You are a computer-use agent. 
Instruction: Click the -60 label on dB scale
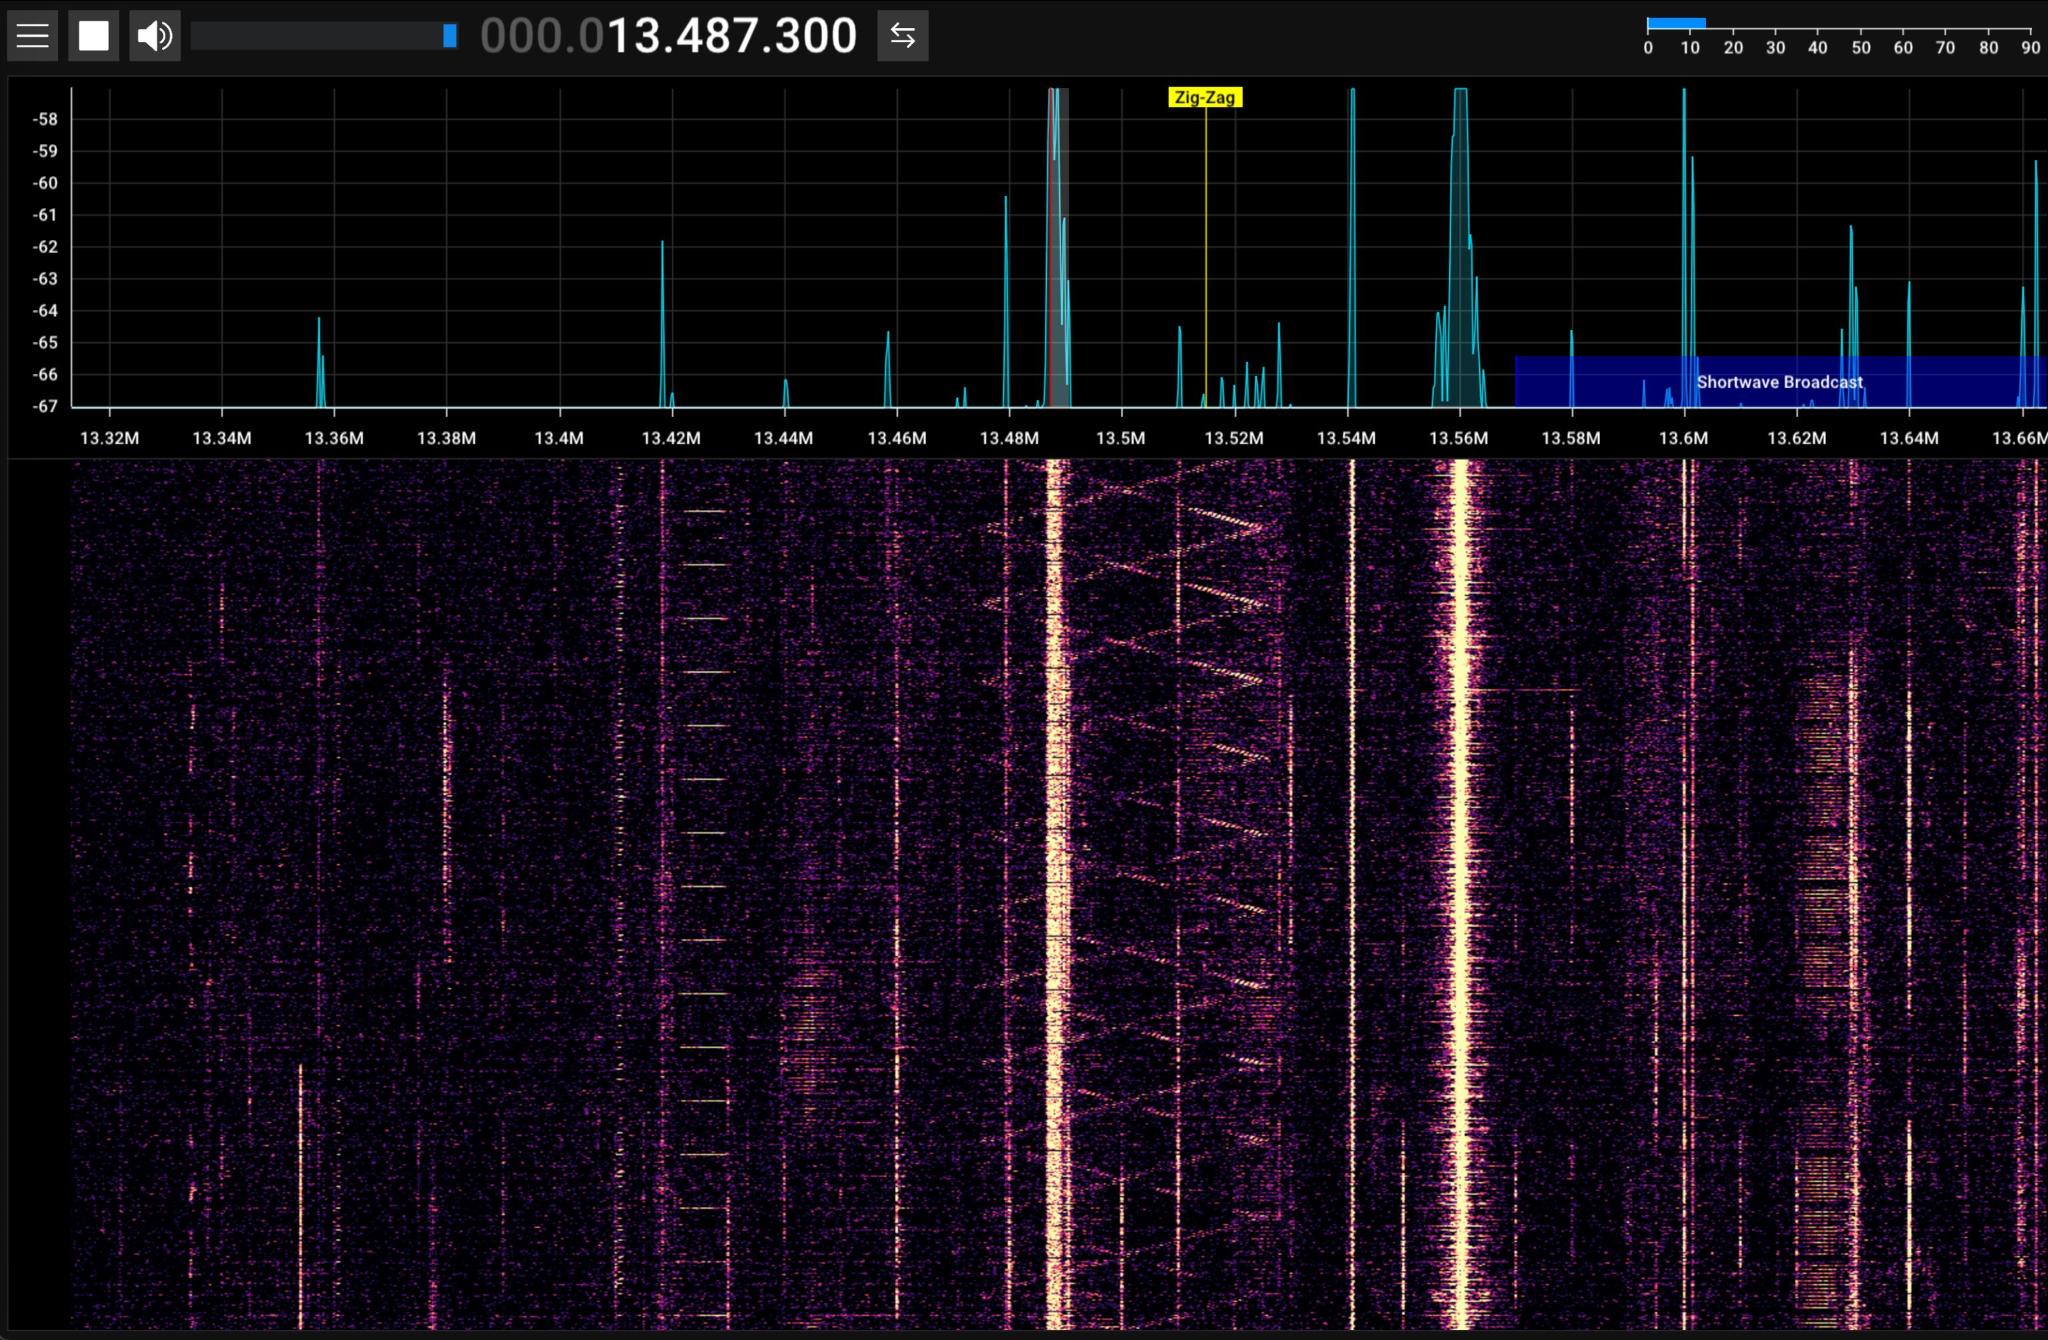point(45,183)
